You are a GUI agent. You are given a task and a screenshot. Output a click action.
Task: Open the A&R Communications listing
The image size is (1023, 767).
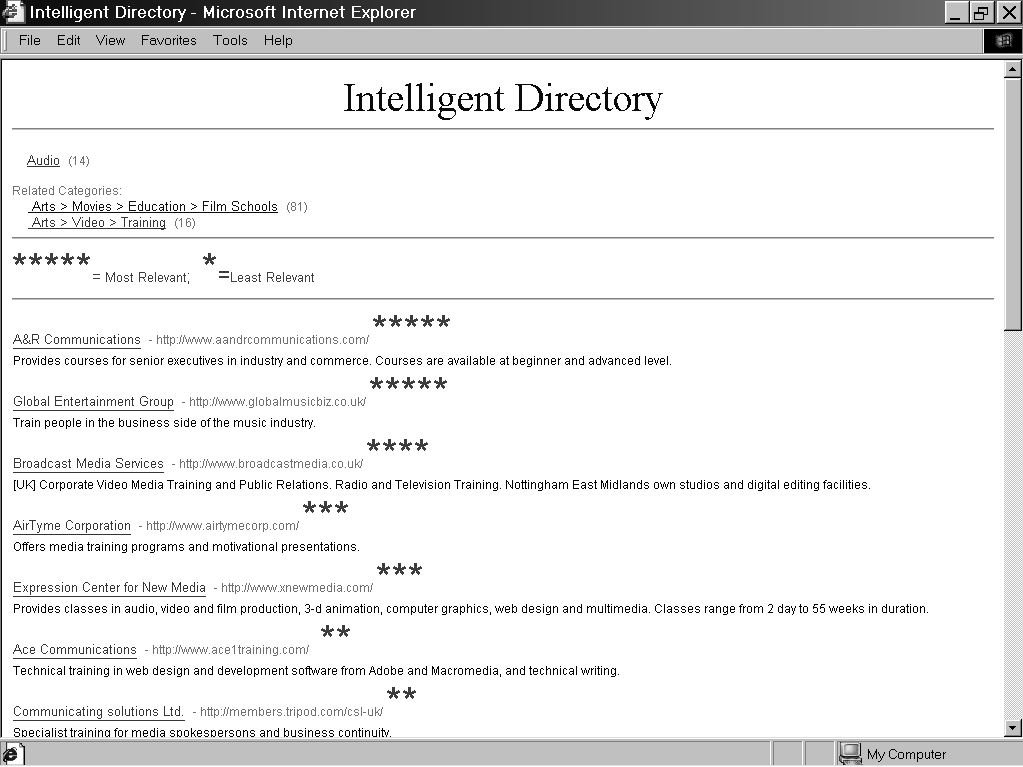(x=77, y=340)
